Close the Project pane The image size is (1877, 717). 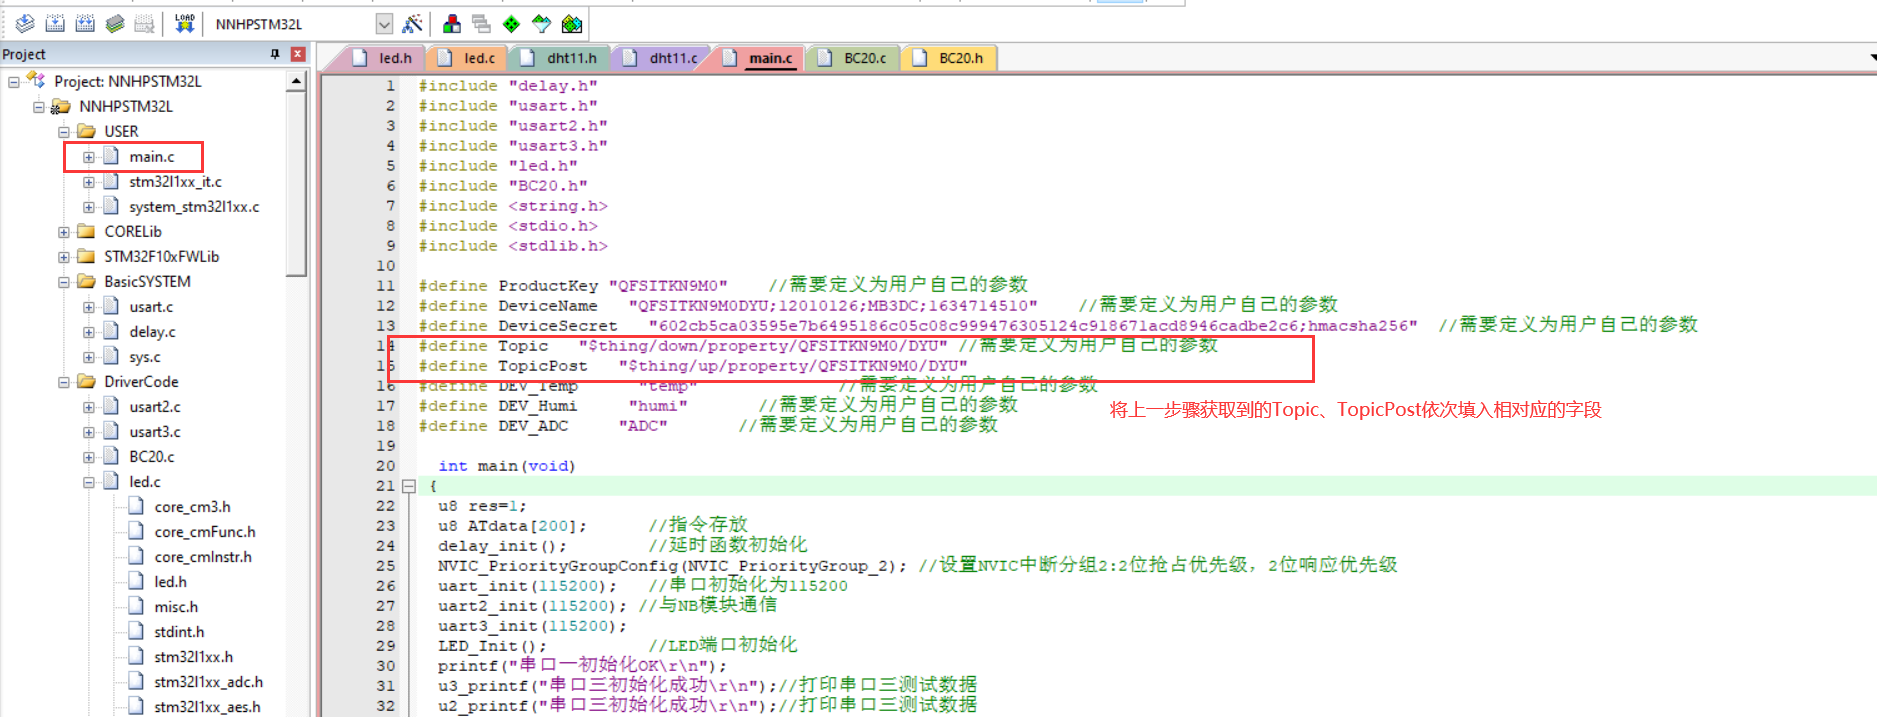pos(298,54)
